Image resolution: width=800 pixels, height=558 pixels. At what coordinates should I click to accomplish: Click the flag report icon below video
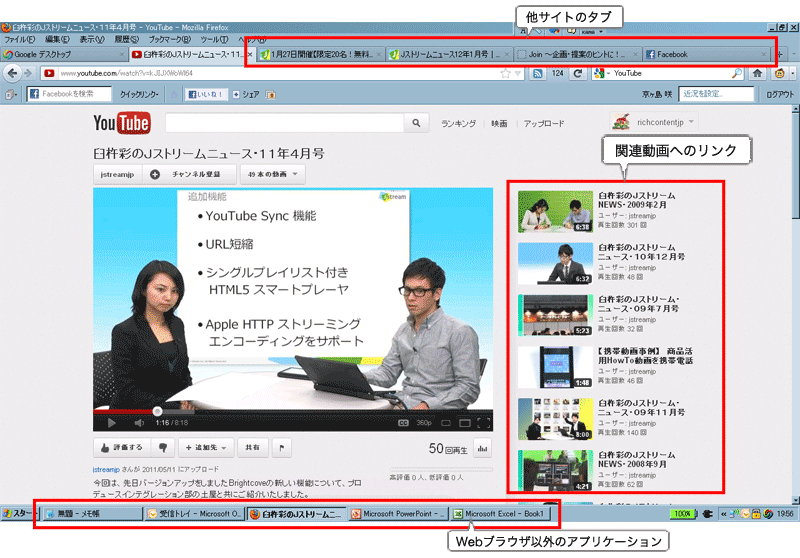point(282,448)
